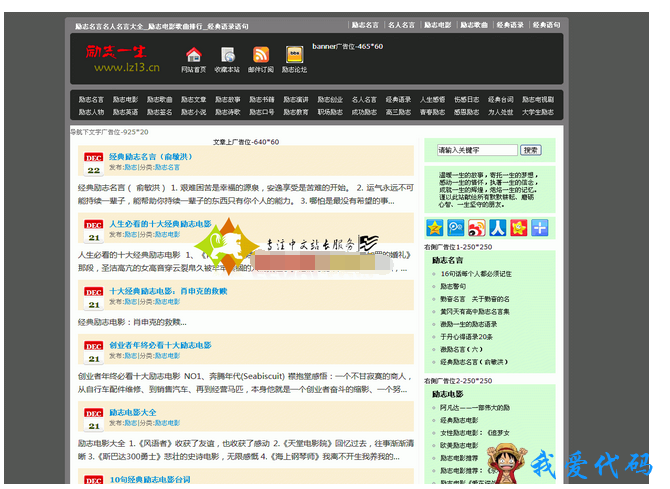Click the 搜索 search button
This screenshot has width=670, height=489.
[531, 150]
